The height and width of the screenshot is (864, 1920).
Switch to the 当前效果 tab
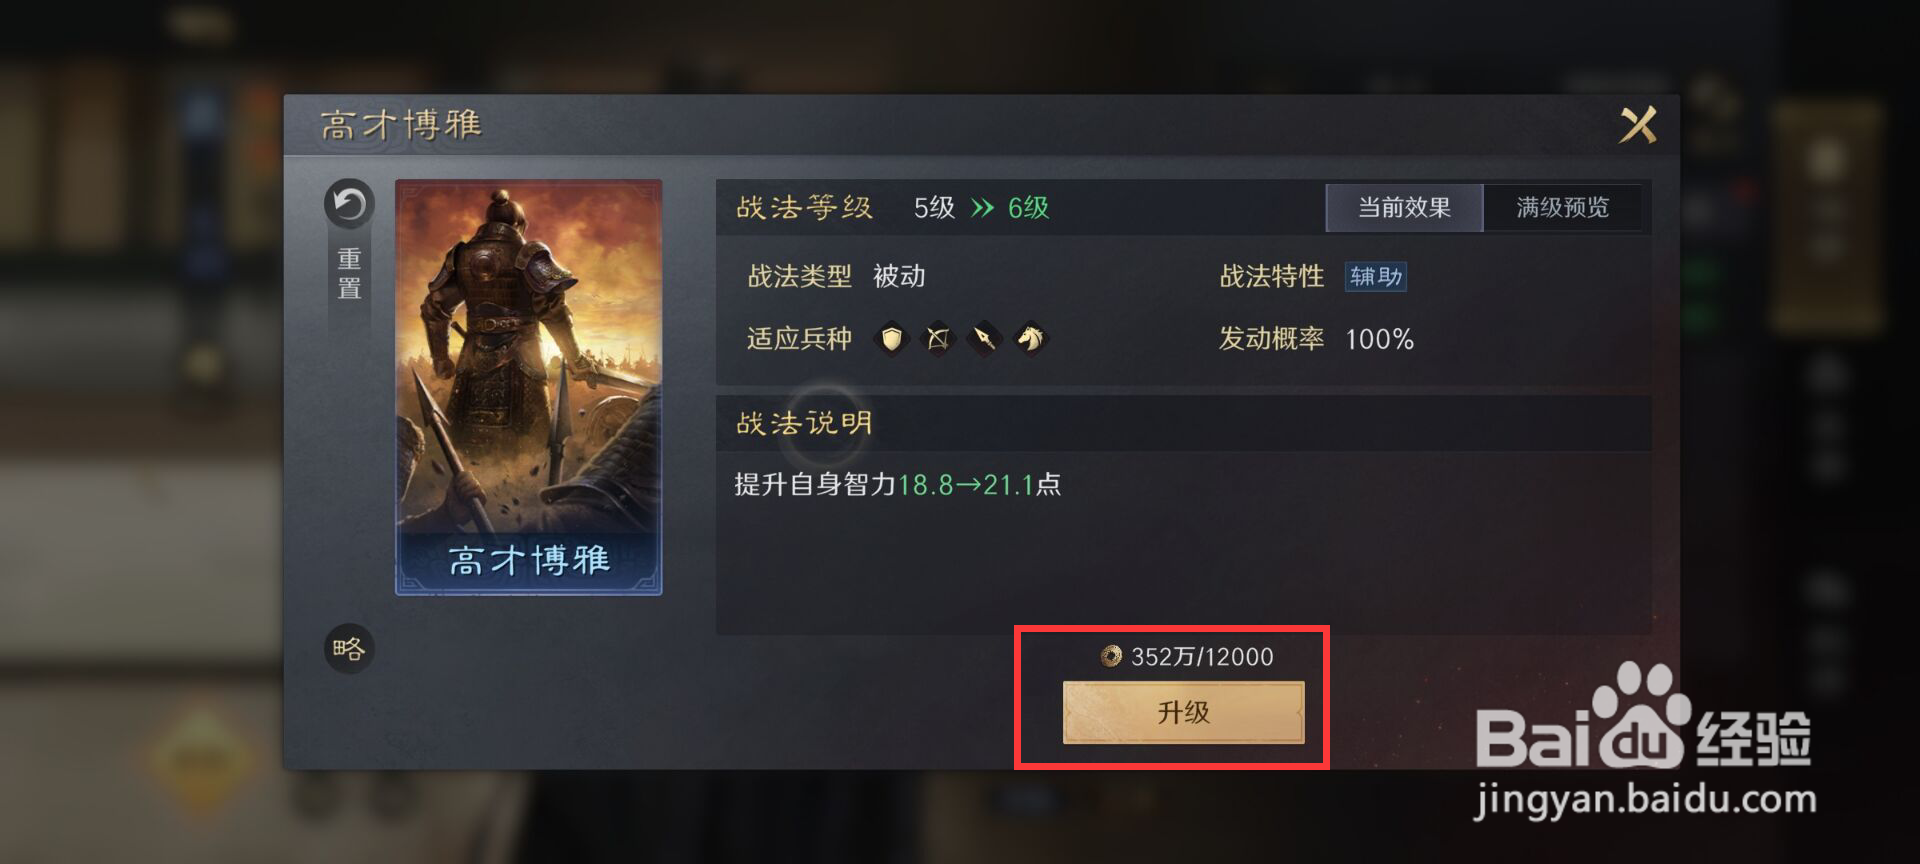pos(1404,208)
